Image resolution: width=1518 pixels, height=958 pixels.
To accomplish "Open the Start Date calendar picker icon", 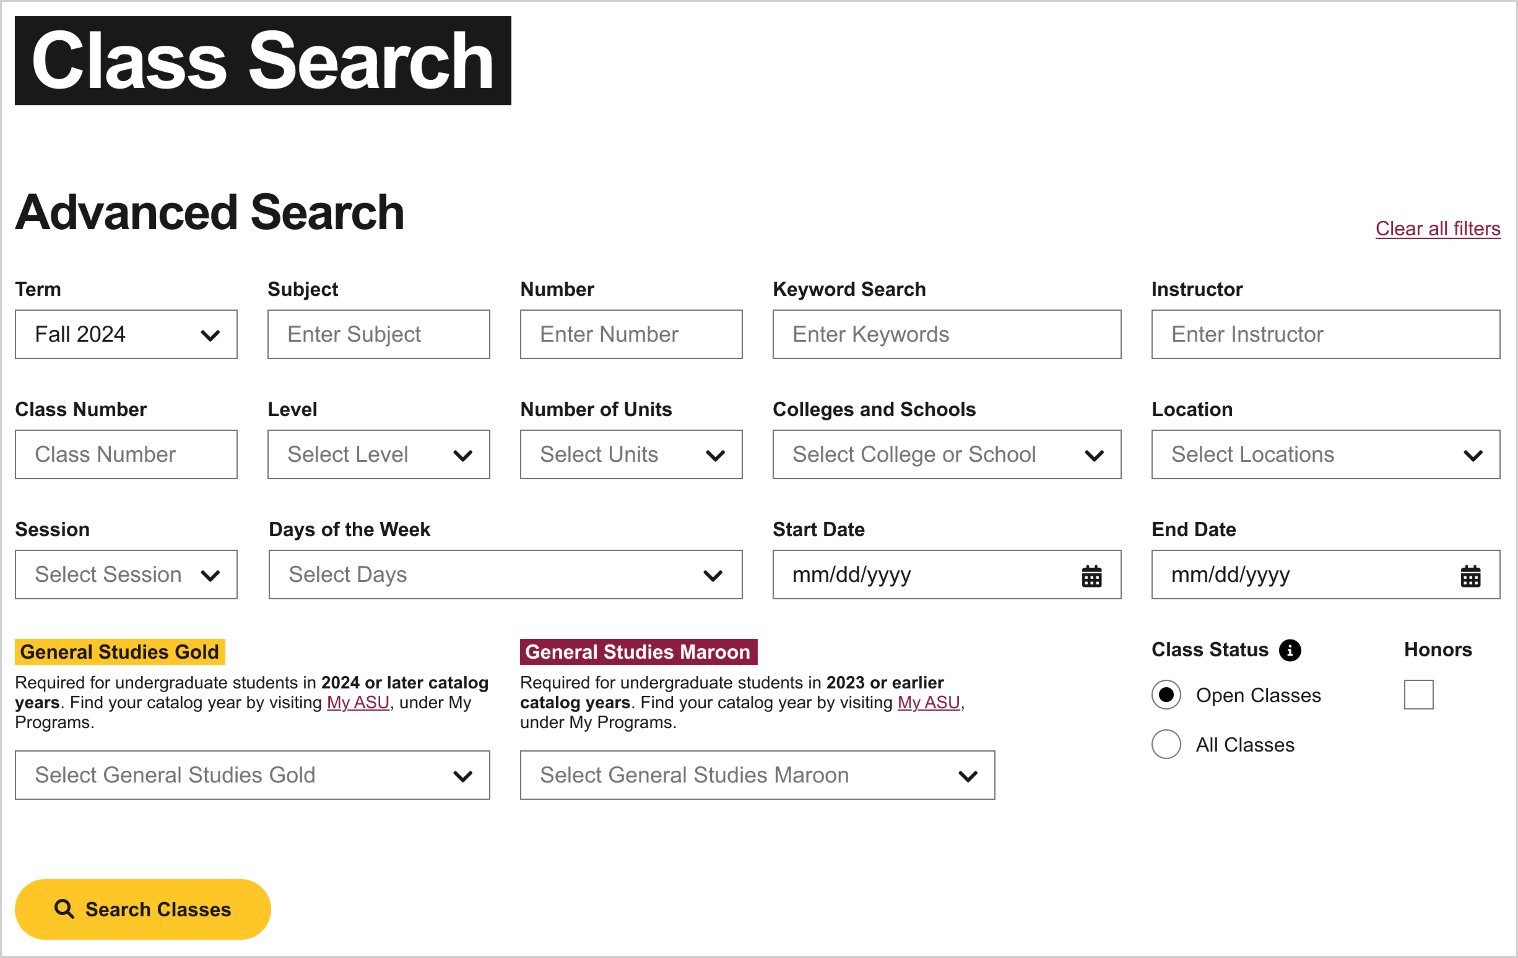I will click(1091, 575).
